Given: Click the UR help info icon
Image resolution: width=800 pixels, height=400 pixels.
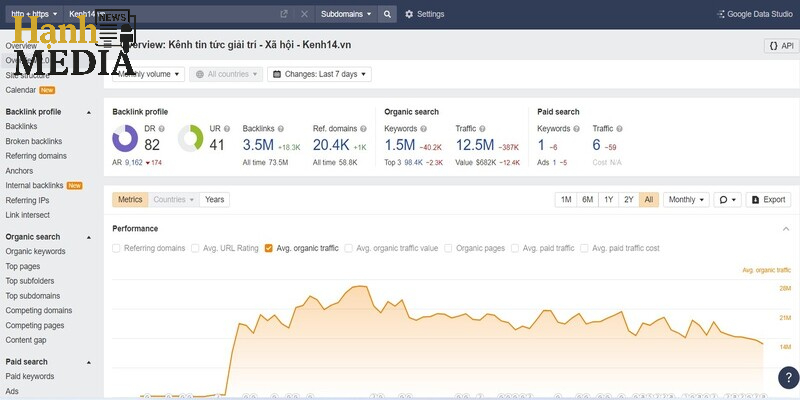Looking at the screenshot, I should coord(227,129).
